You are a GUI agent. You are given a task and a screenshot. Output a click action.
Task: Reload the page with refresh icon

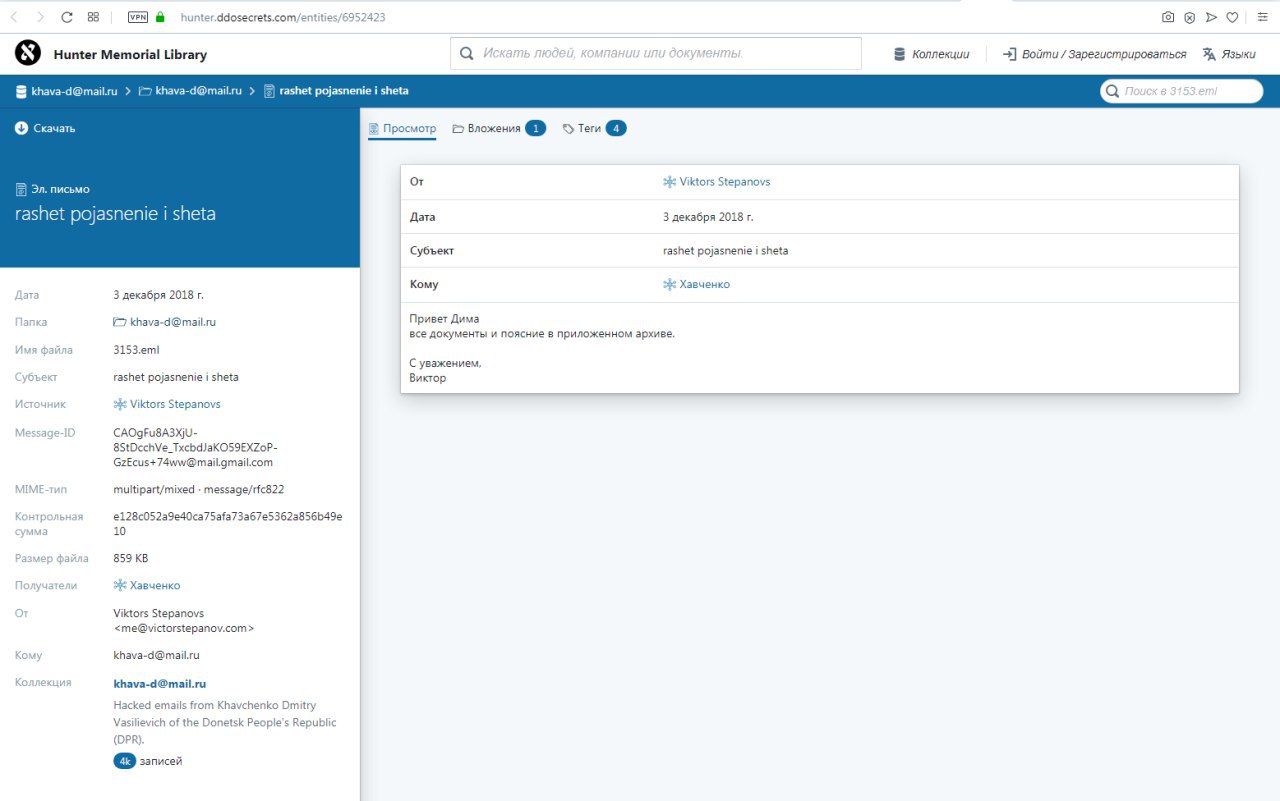tap(67, 17)
